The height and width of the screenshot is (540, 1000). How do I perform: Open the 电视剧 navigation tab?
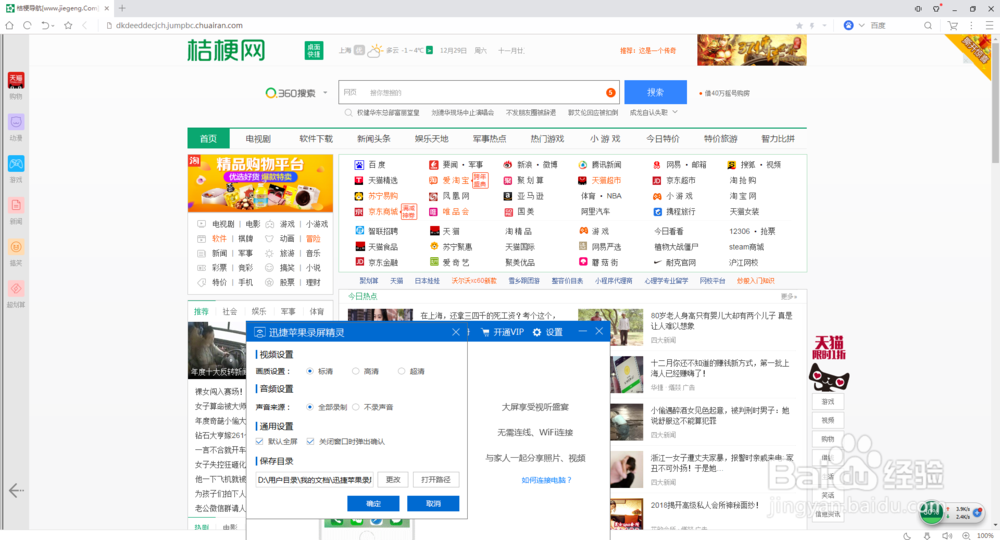pyautogui.click(x=258, y=138)
